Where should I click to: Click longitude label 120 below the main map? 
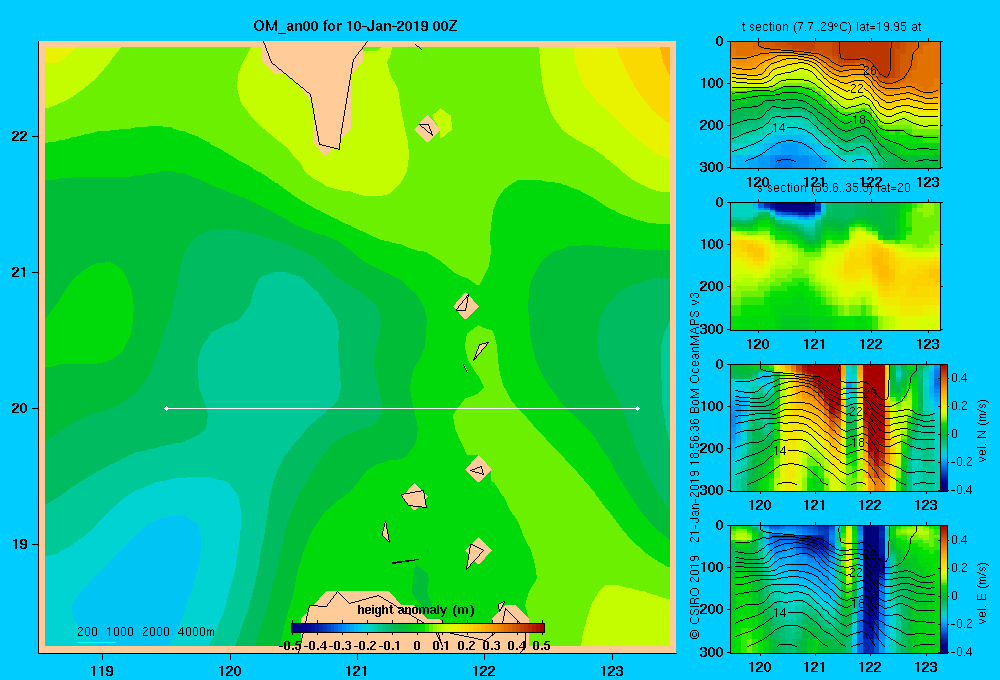(x=230, y=670)
